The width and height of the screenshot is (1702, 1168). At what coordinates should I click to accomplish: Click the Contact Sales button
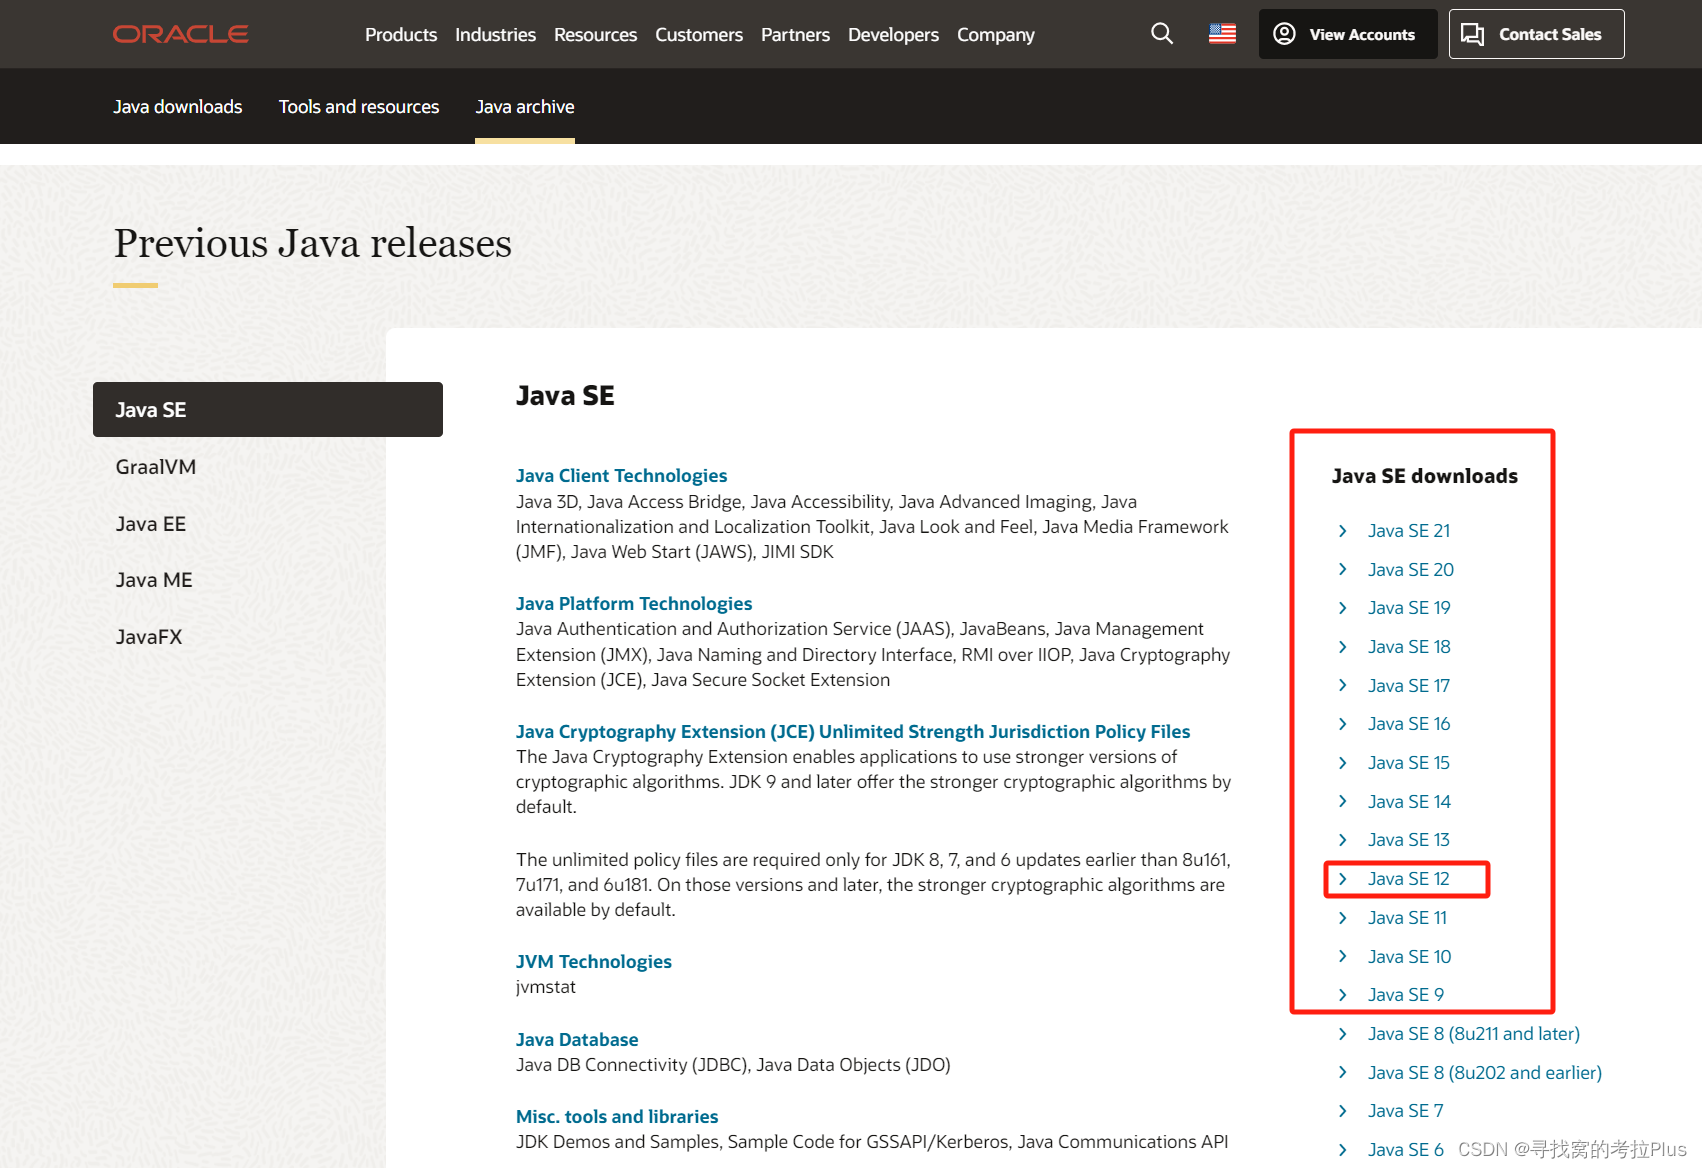click(x=1536, y=34)
